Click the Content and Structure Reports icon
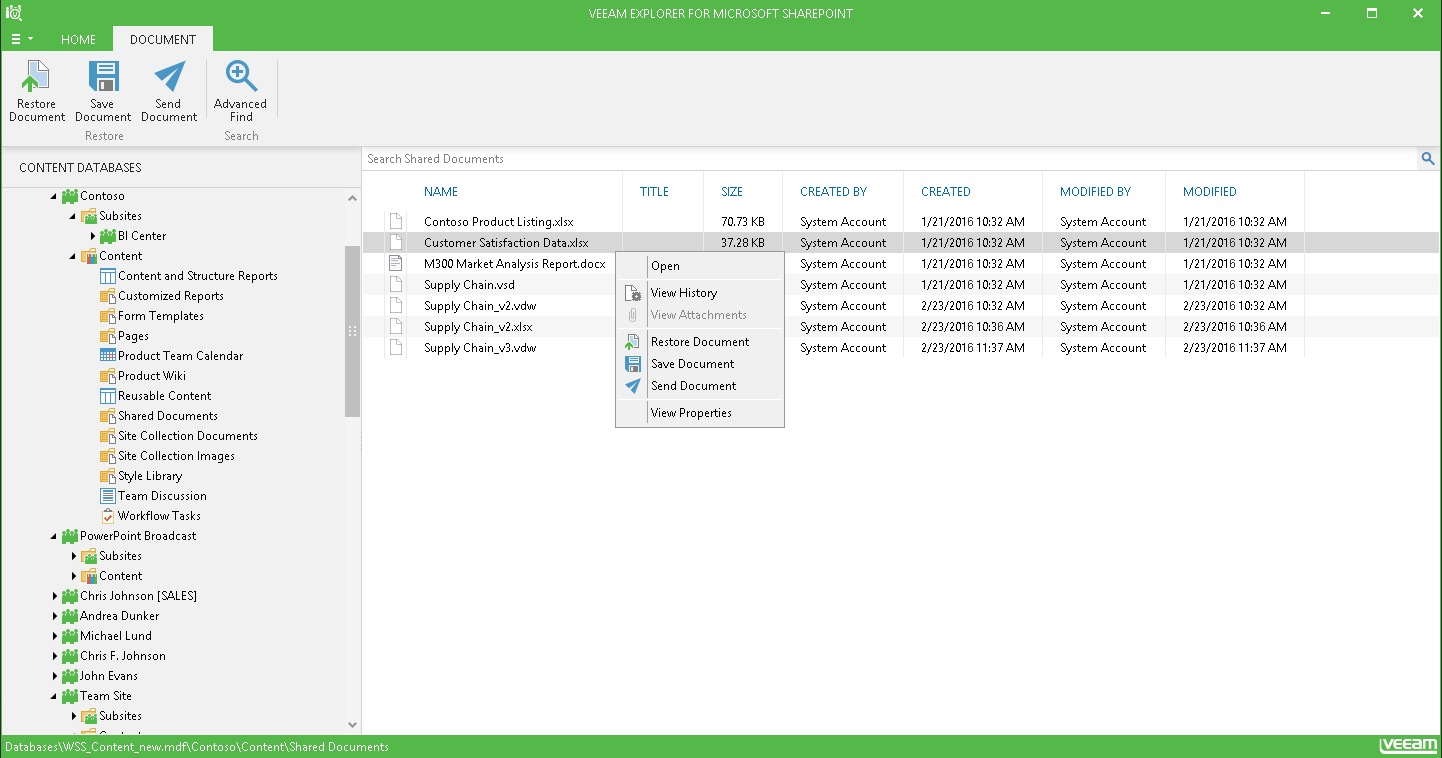The width and height of the screenshot is (1442, 758). pyautogui.click(x=108, y=276)
